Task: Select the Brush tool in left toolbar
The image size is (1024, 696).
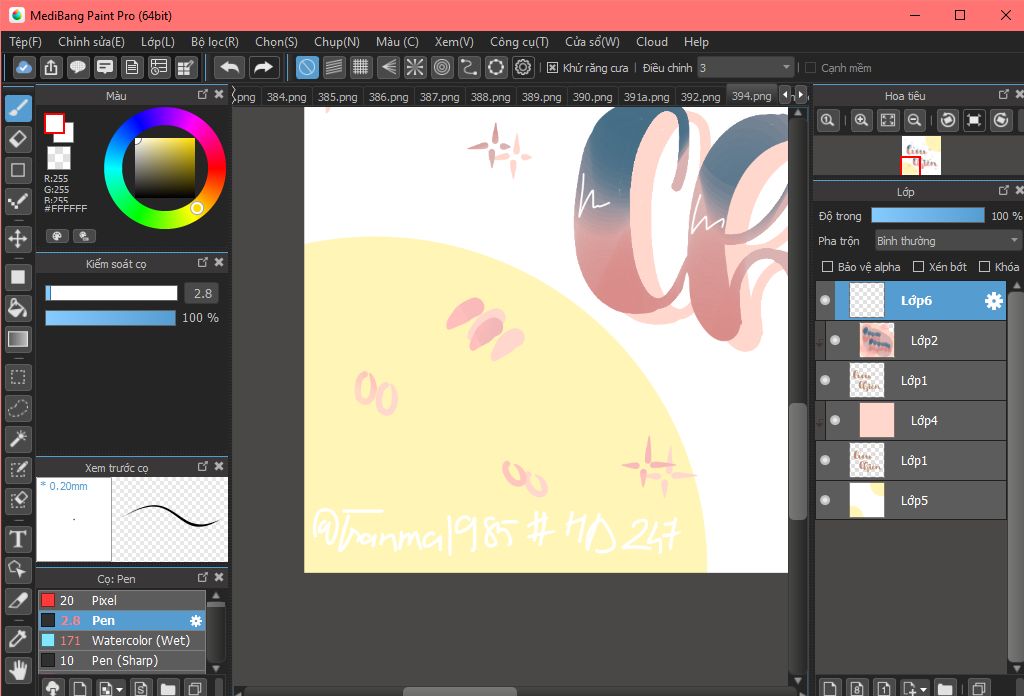Action: pyautogui.click(x=18, y=108)
